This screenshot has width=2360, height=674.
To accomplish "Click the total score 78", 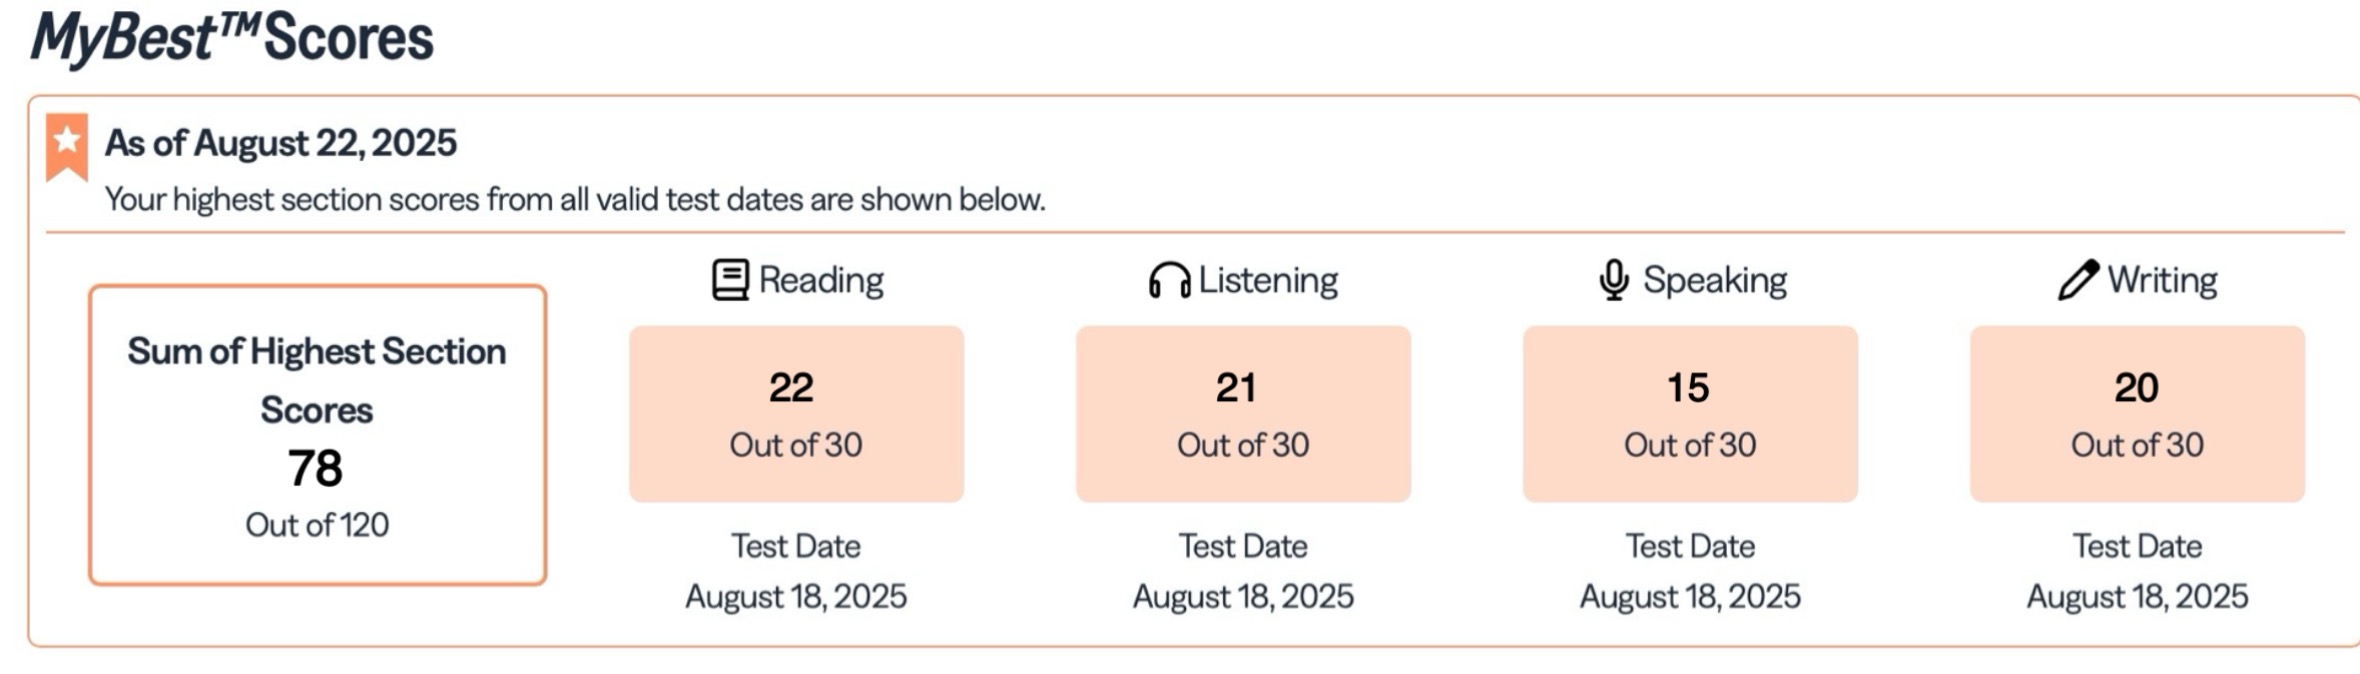I will 316,468.
